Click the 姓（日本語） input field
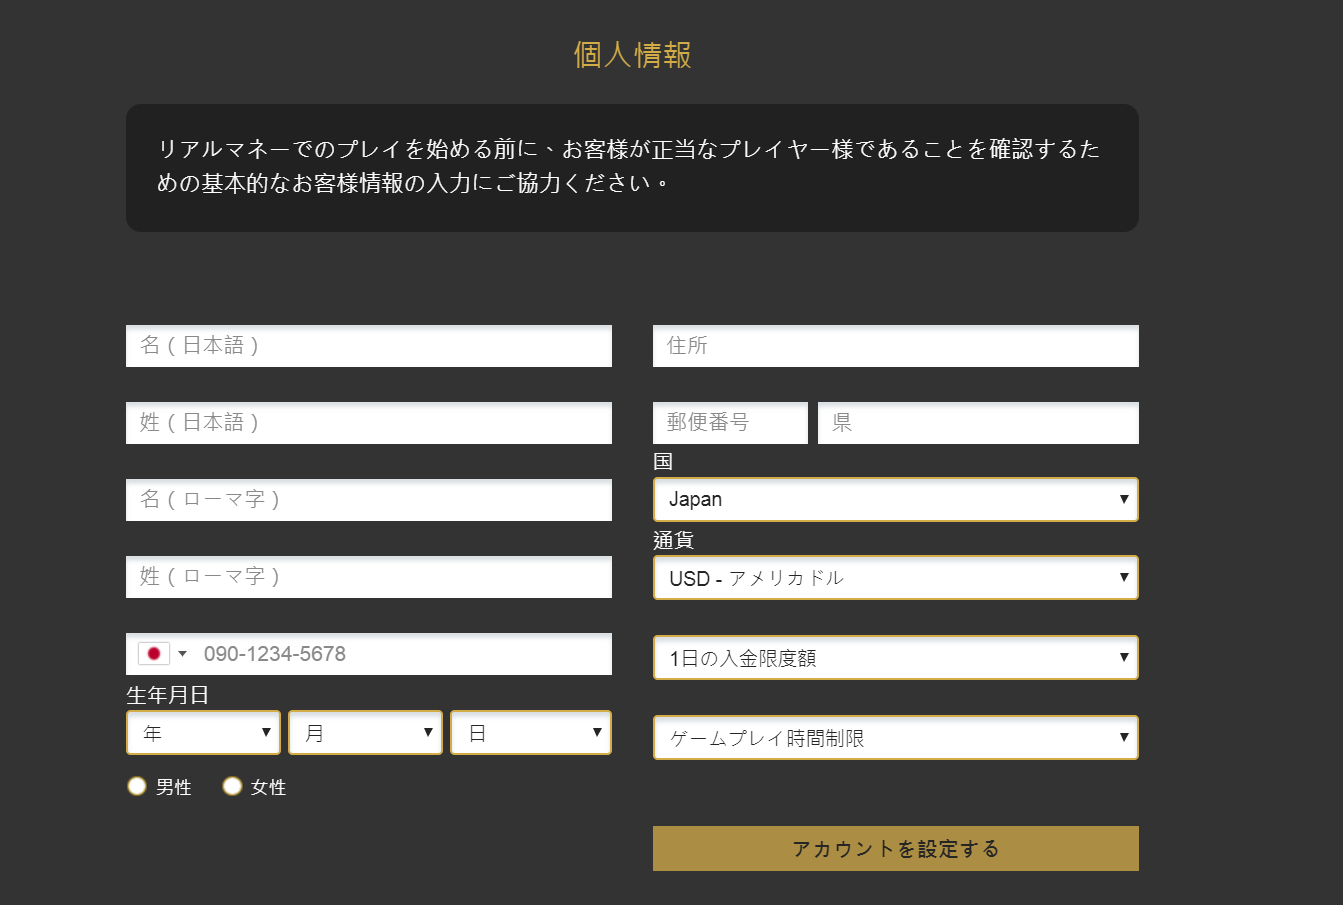The image size is (1343, 905). click(368, 422)
